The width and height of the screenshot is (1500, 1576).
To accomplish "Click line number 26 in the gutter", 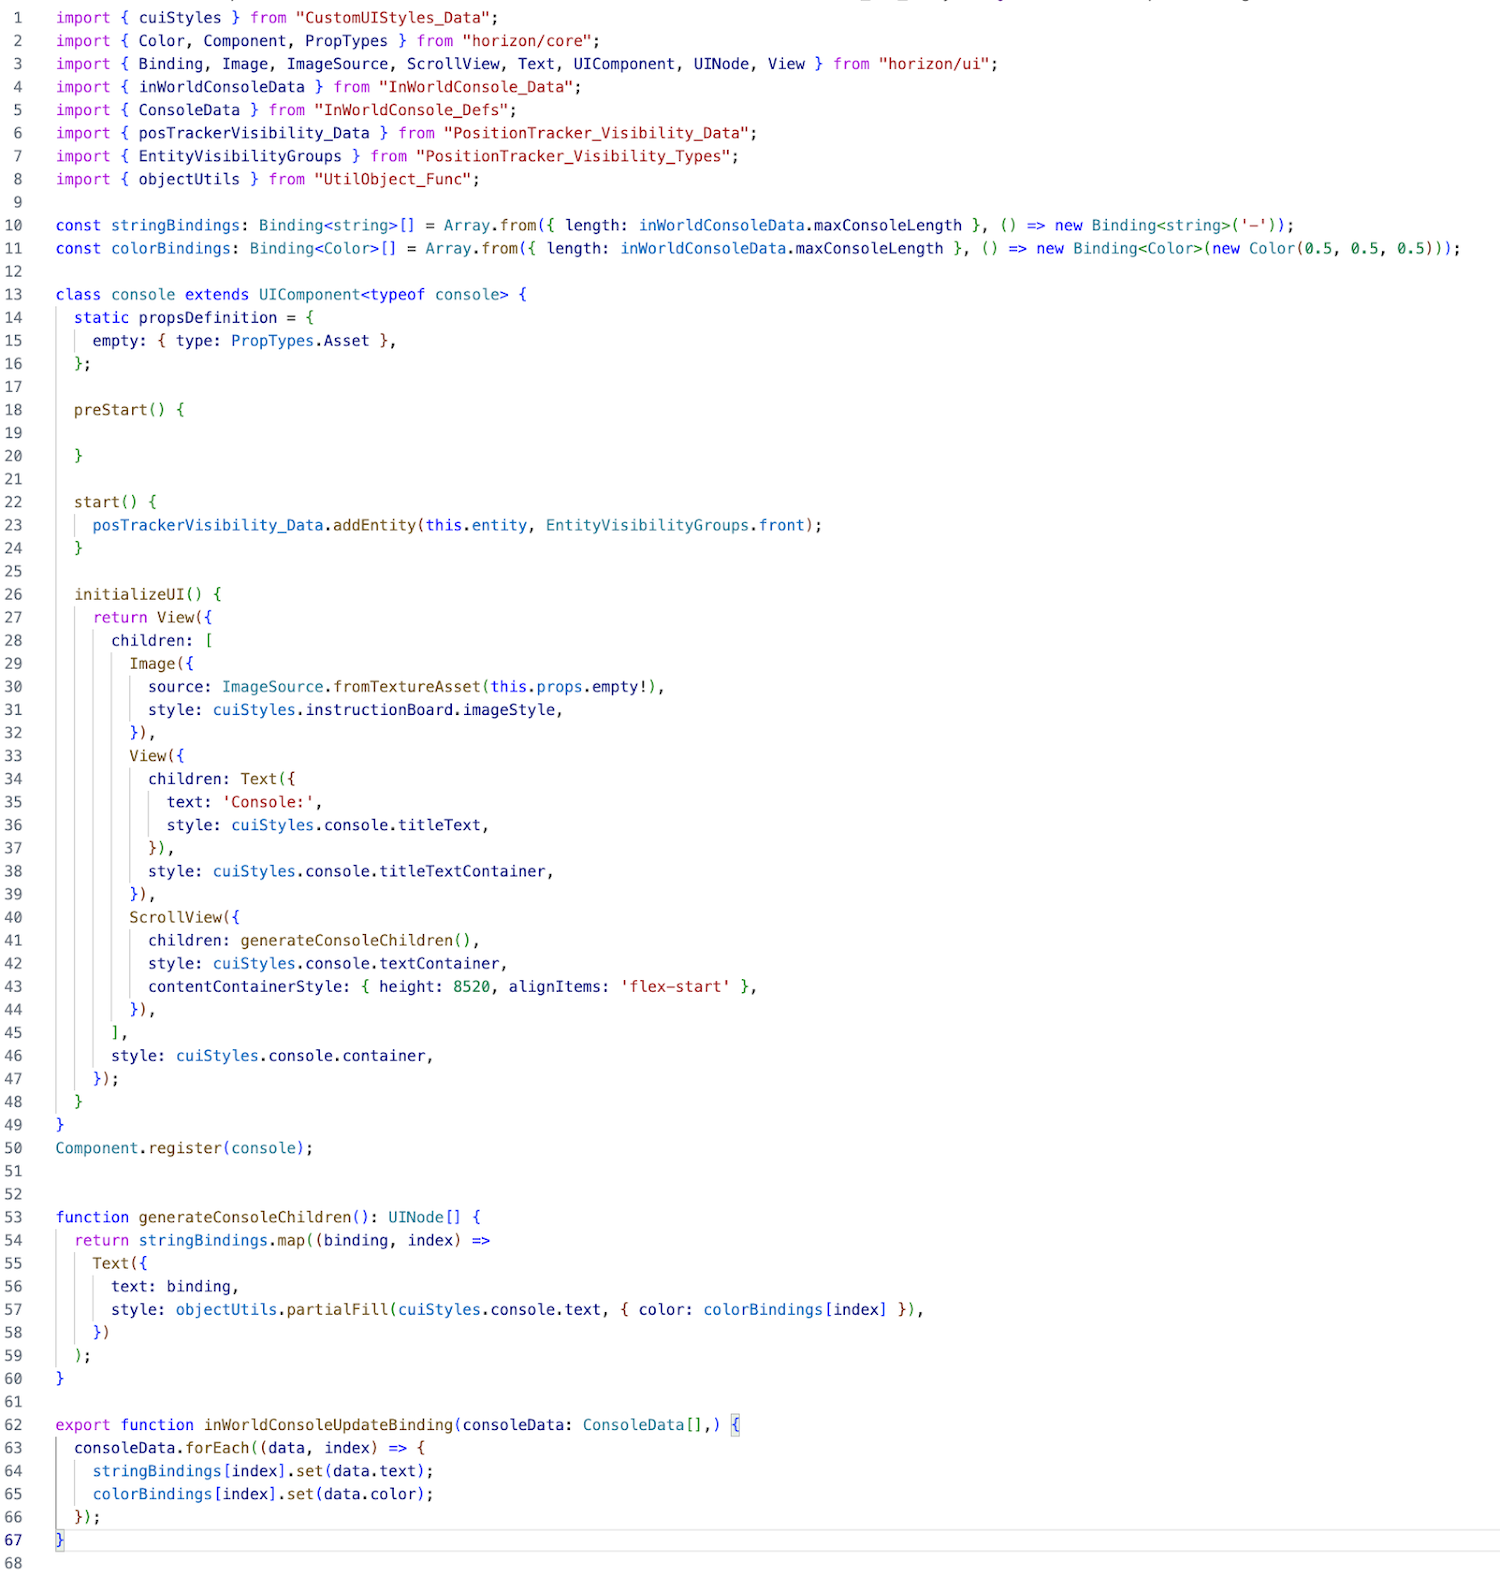I will 13,594.
